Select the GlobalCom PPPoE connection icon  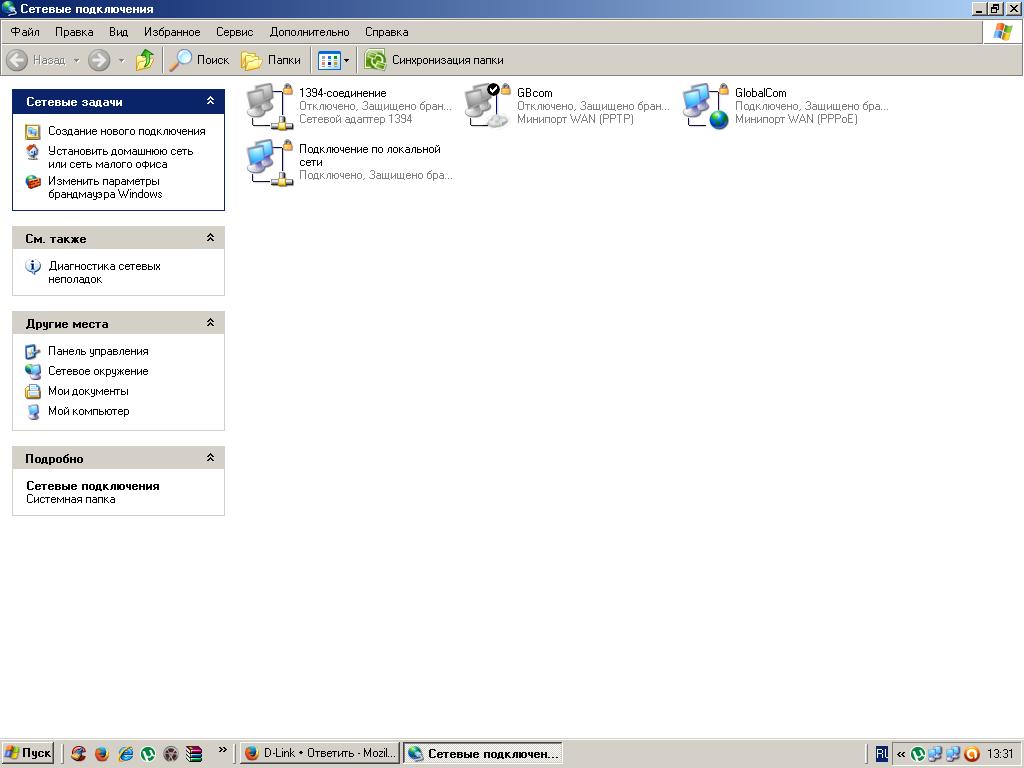point(705,106)
